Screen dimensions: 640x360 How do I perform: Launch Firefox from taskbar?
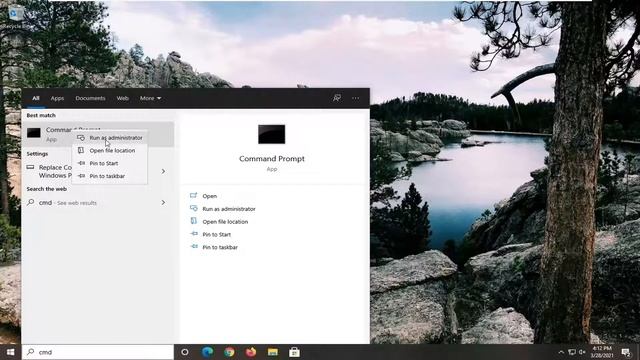coord(251,352)
